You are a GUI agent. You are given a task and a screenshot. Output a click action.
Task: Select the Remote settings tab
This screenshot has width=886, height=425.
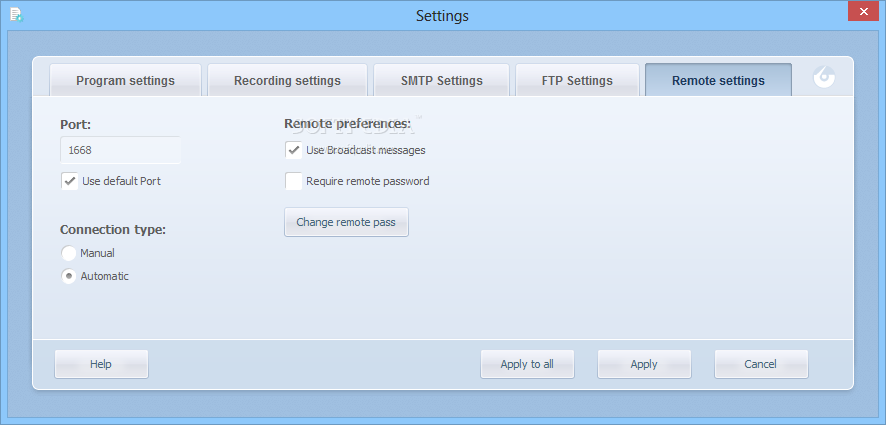[x=718, y=80]
